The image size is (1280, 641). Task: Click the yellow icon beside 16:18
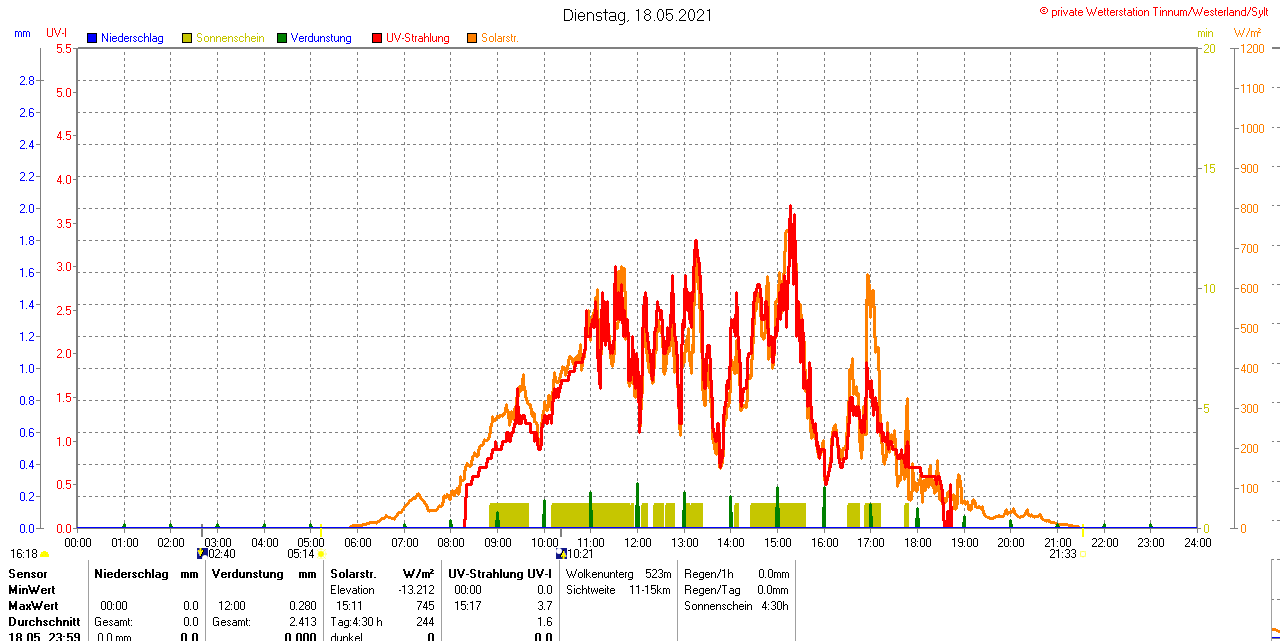coord(45,553)
